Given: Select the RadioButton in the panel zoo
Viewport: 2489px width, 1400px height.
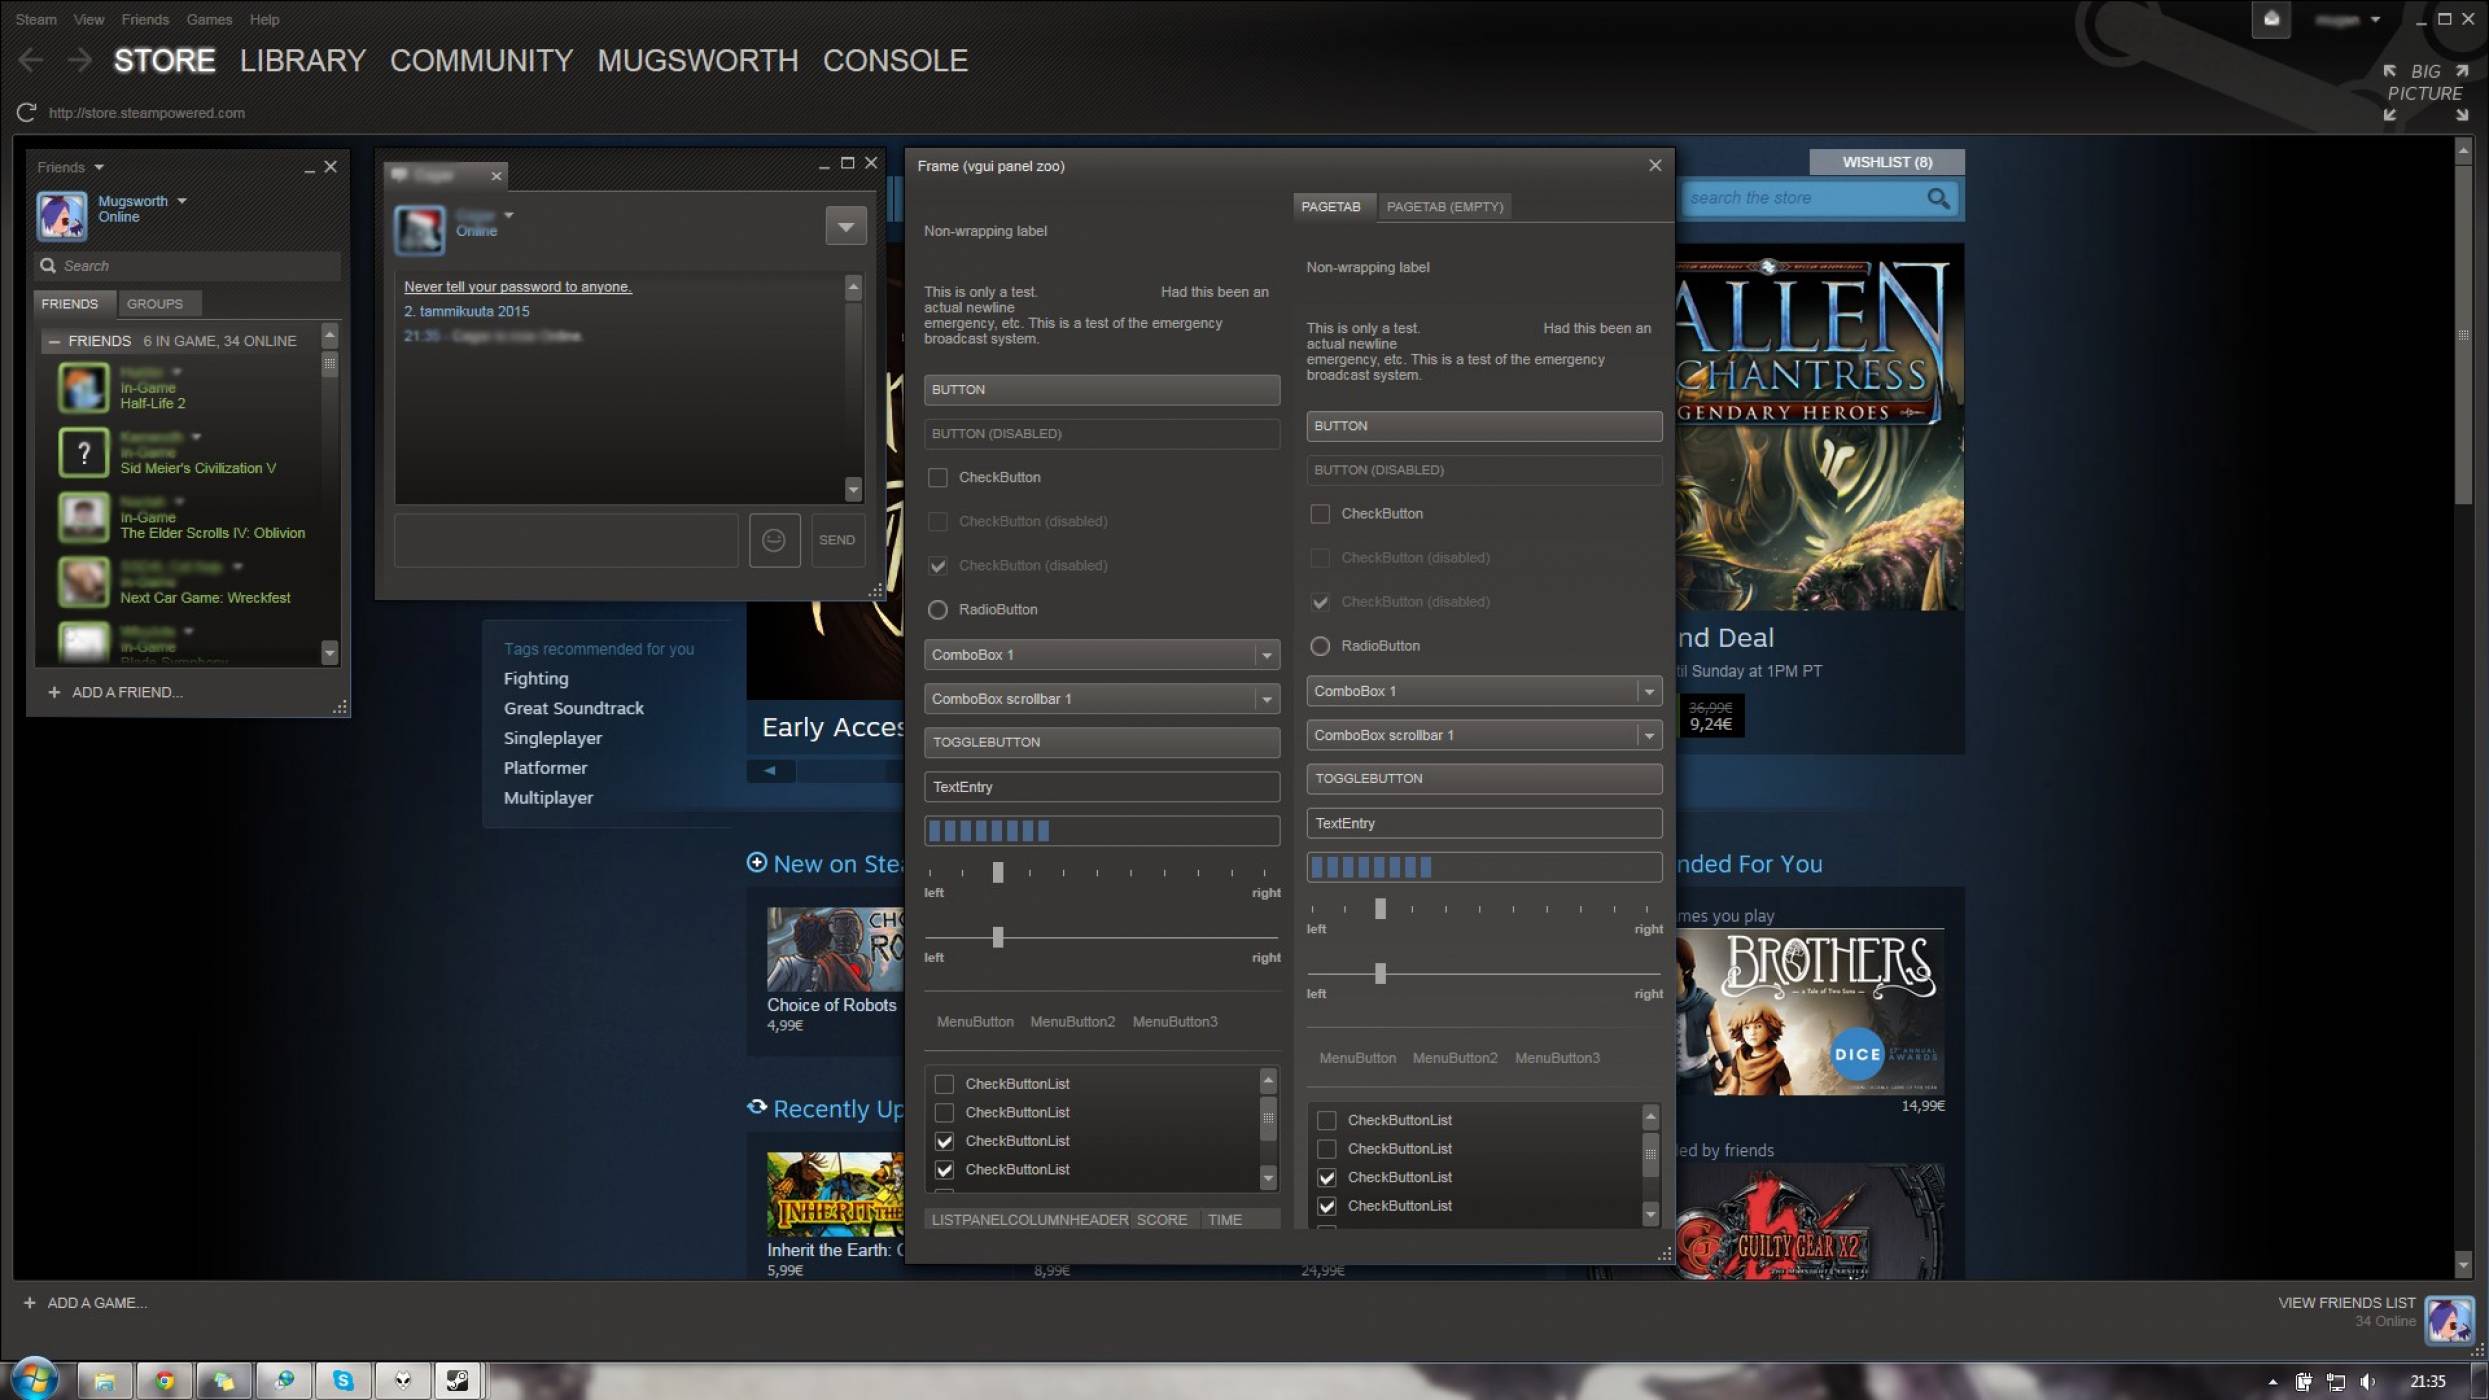Looking at the screenshot, I should [x=937, y=609].
